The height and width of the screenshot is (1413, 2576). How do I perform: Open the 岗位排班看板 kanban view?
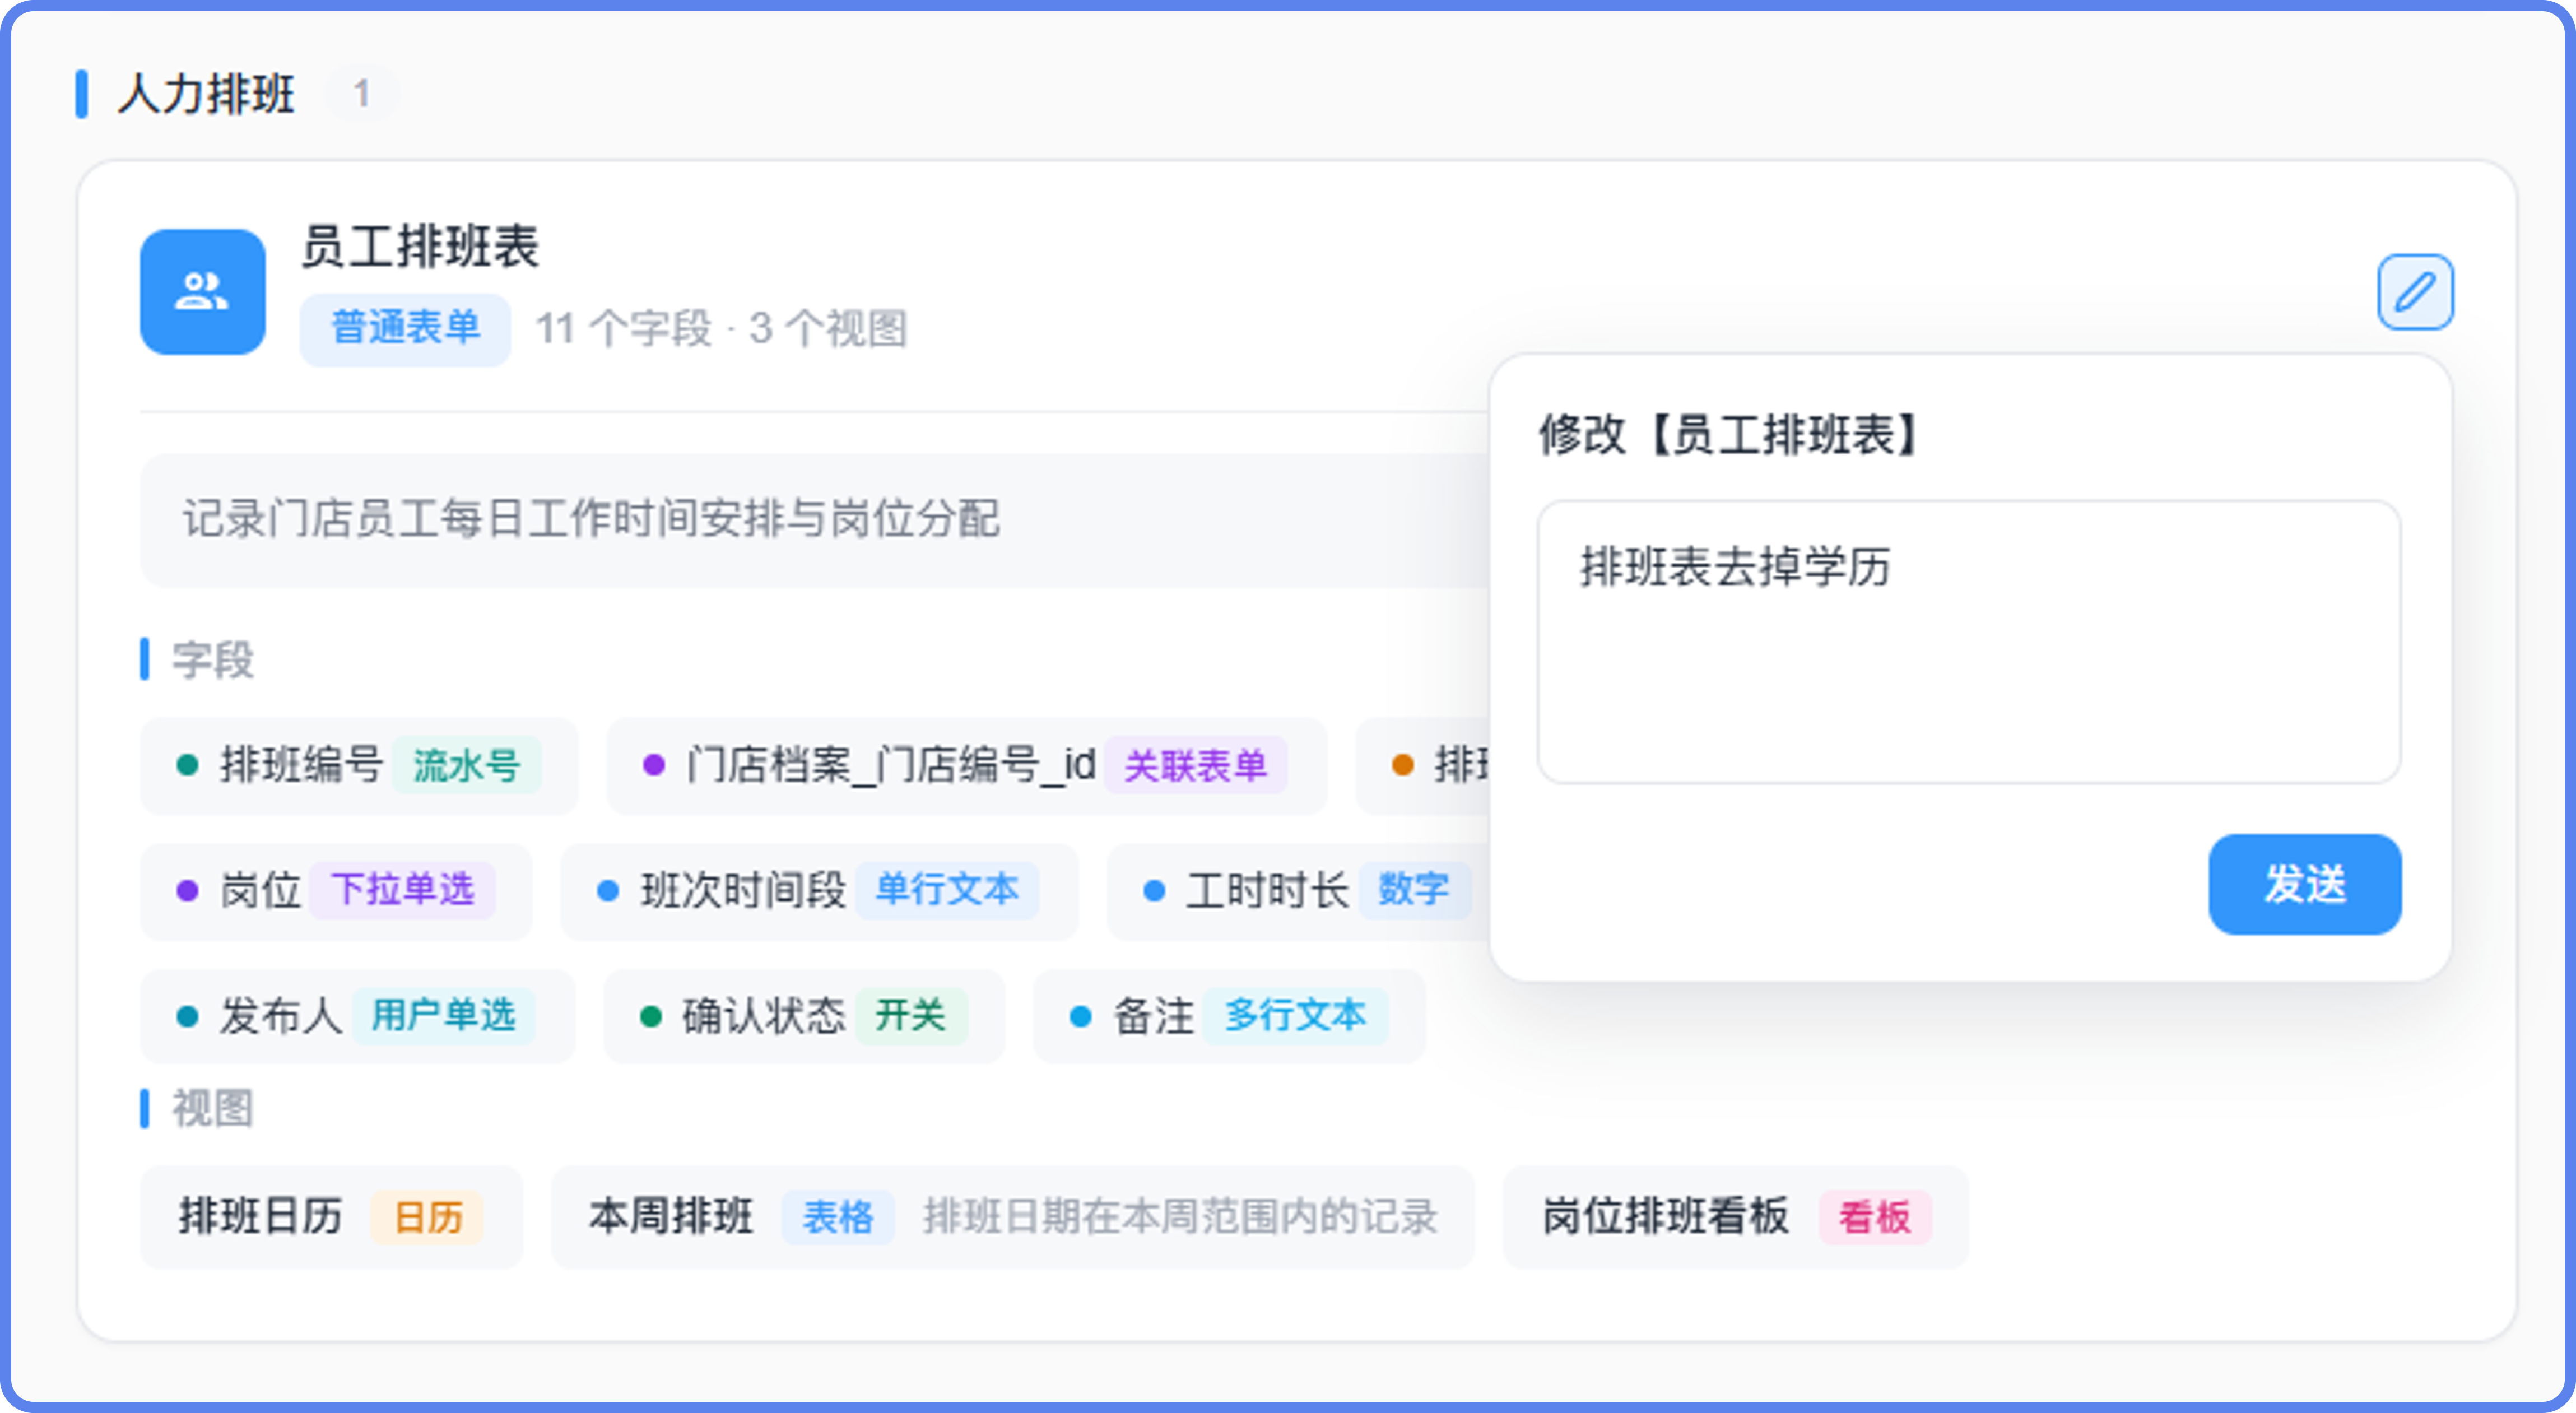click(1735, 1217)
